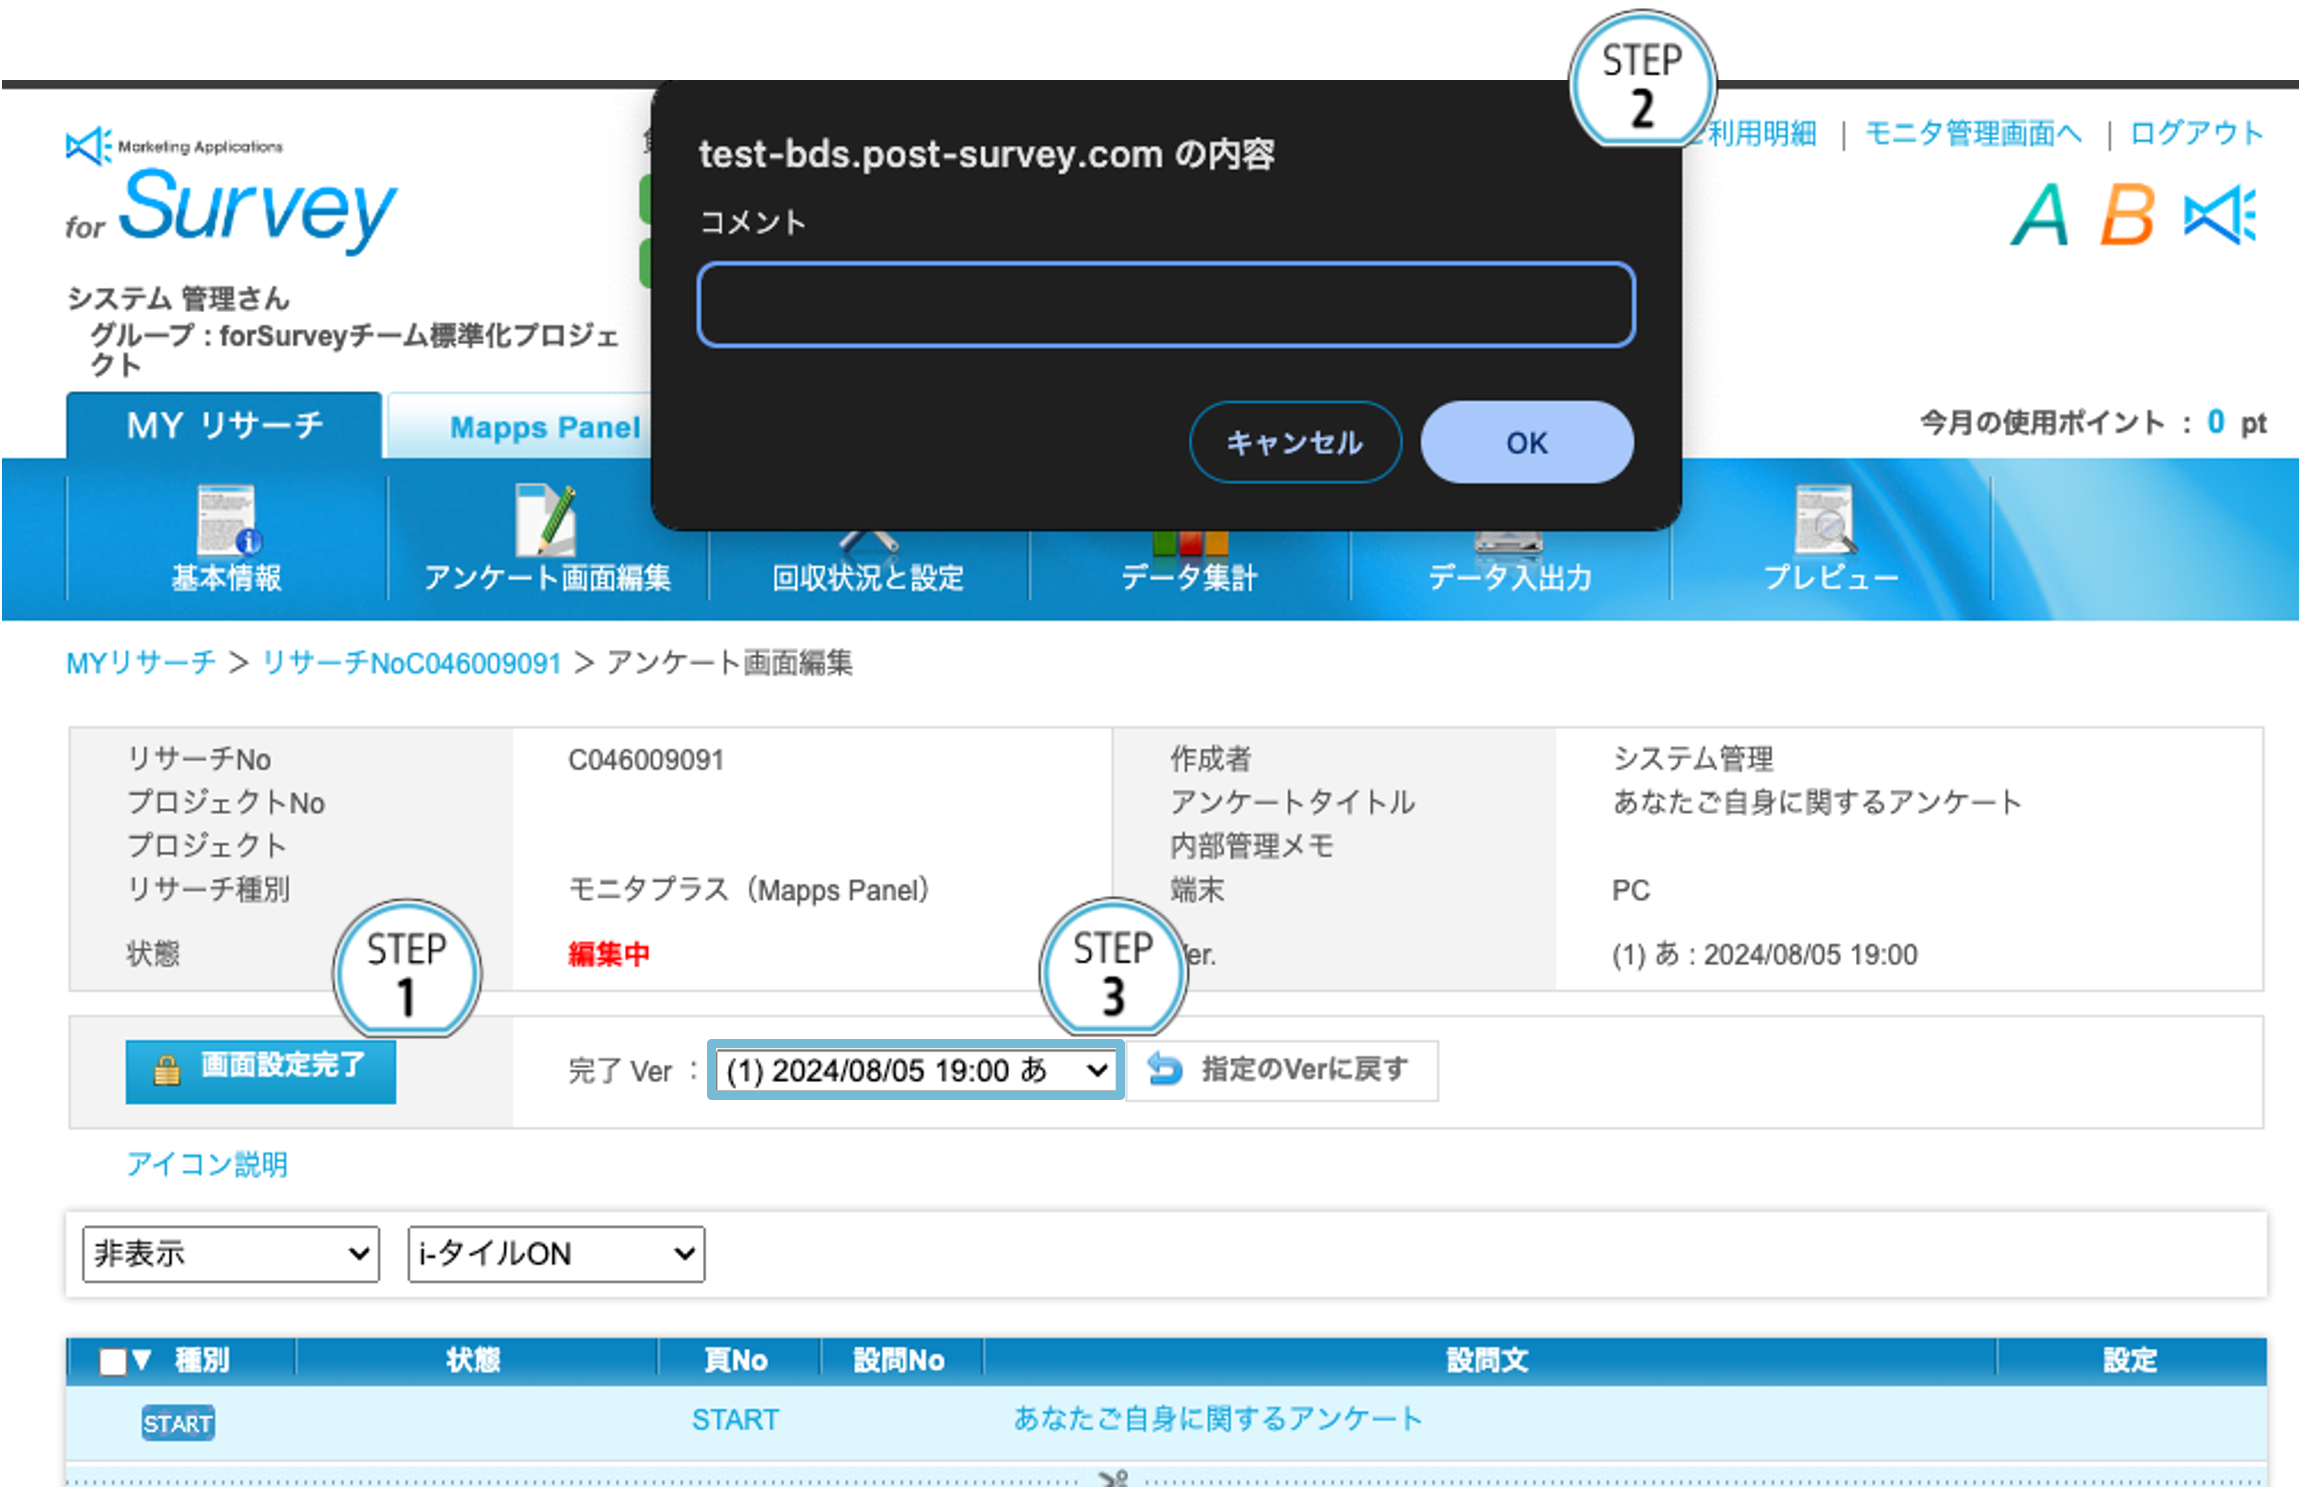This screenshot has width=2300, height=1489.
Task: Click the orange B icon top right
Action: (2125, 215)
